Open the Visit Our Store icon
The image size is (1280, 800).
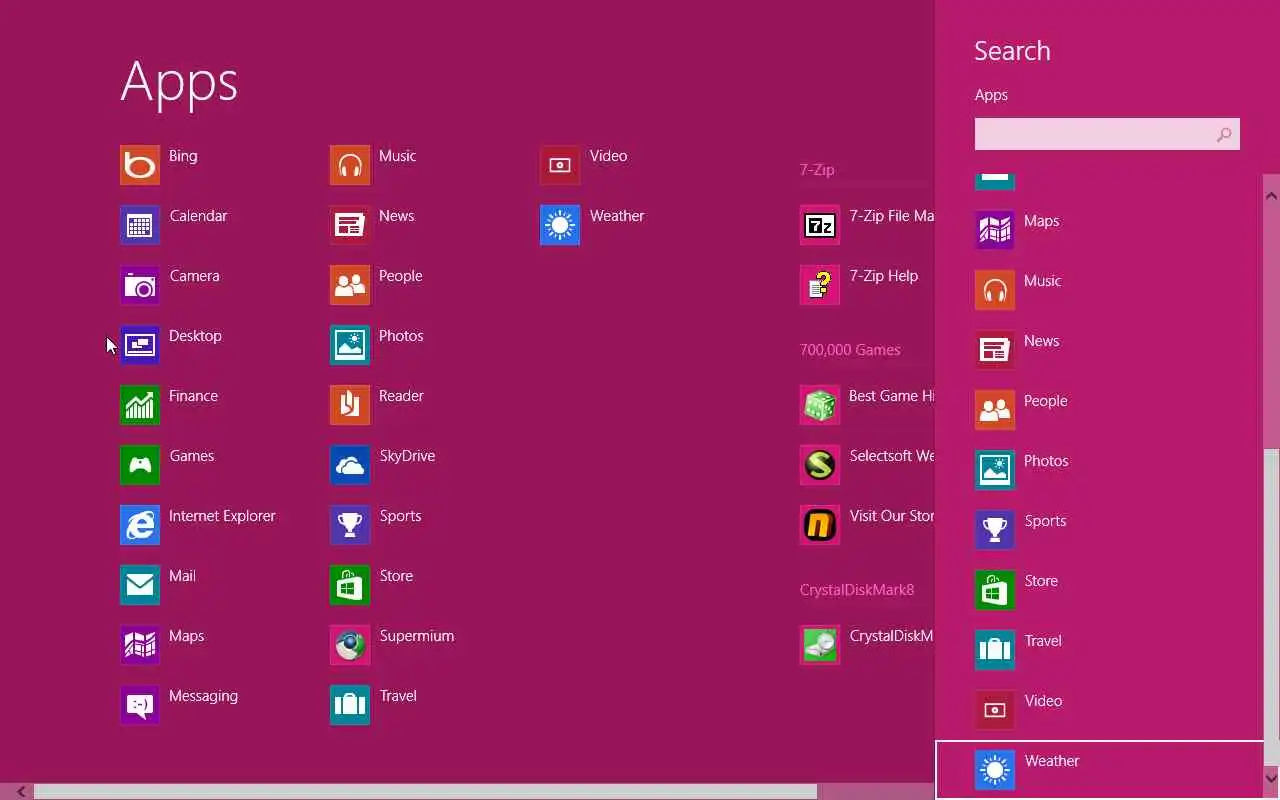click(820, 525)
